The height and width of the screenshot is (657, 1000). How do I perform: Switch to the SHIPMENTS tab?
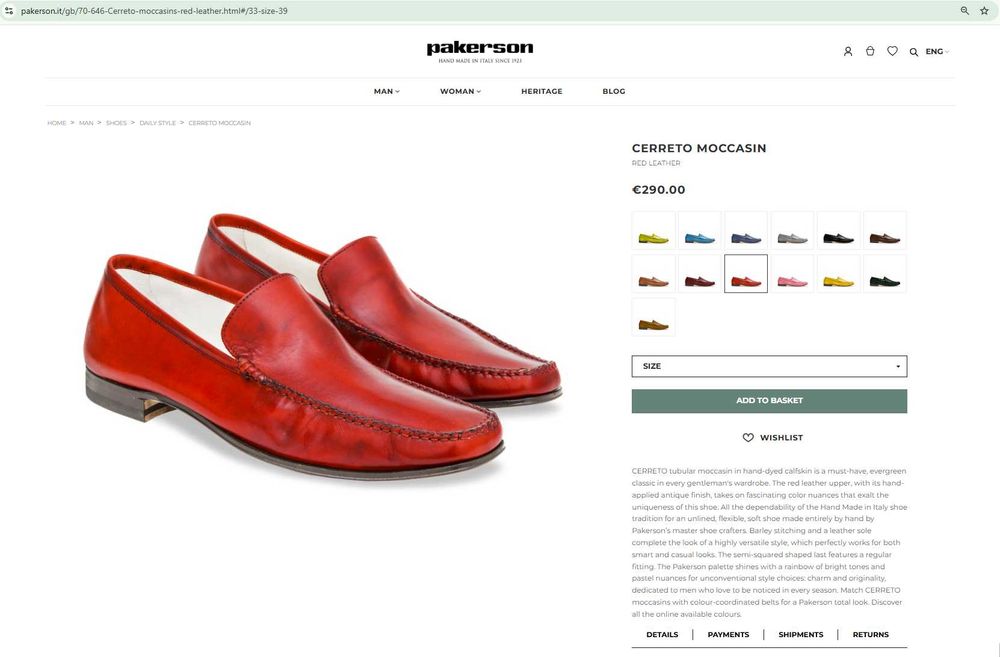pos(801,635)
